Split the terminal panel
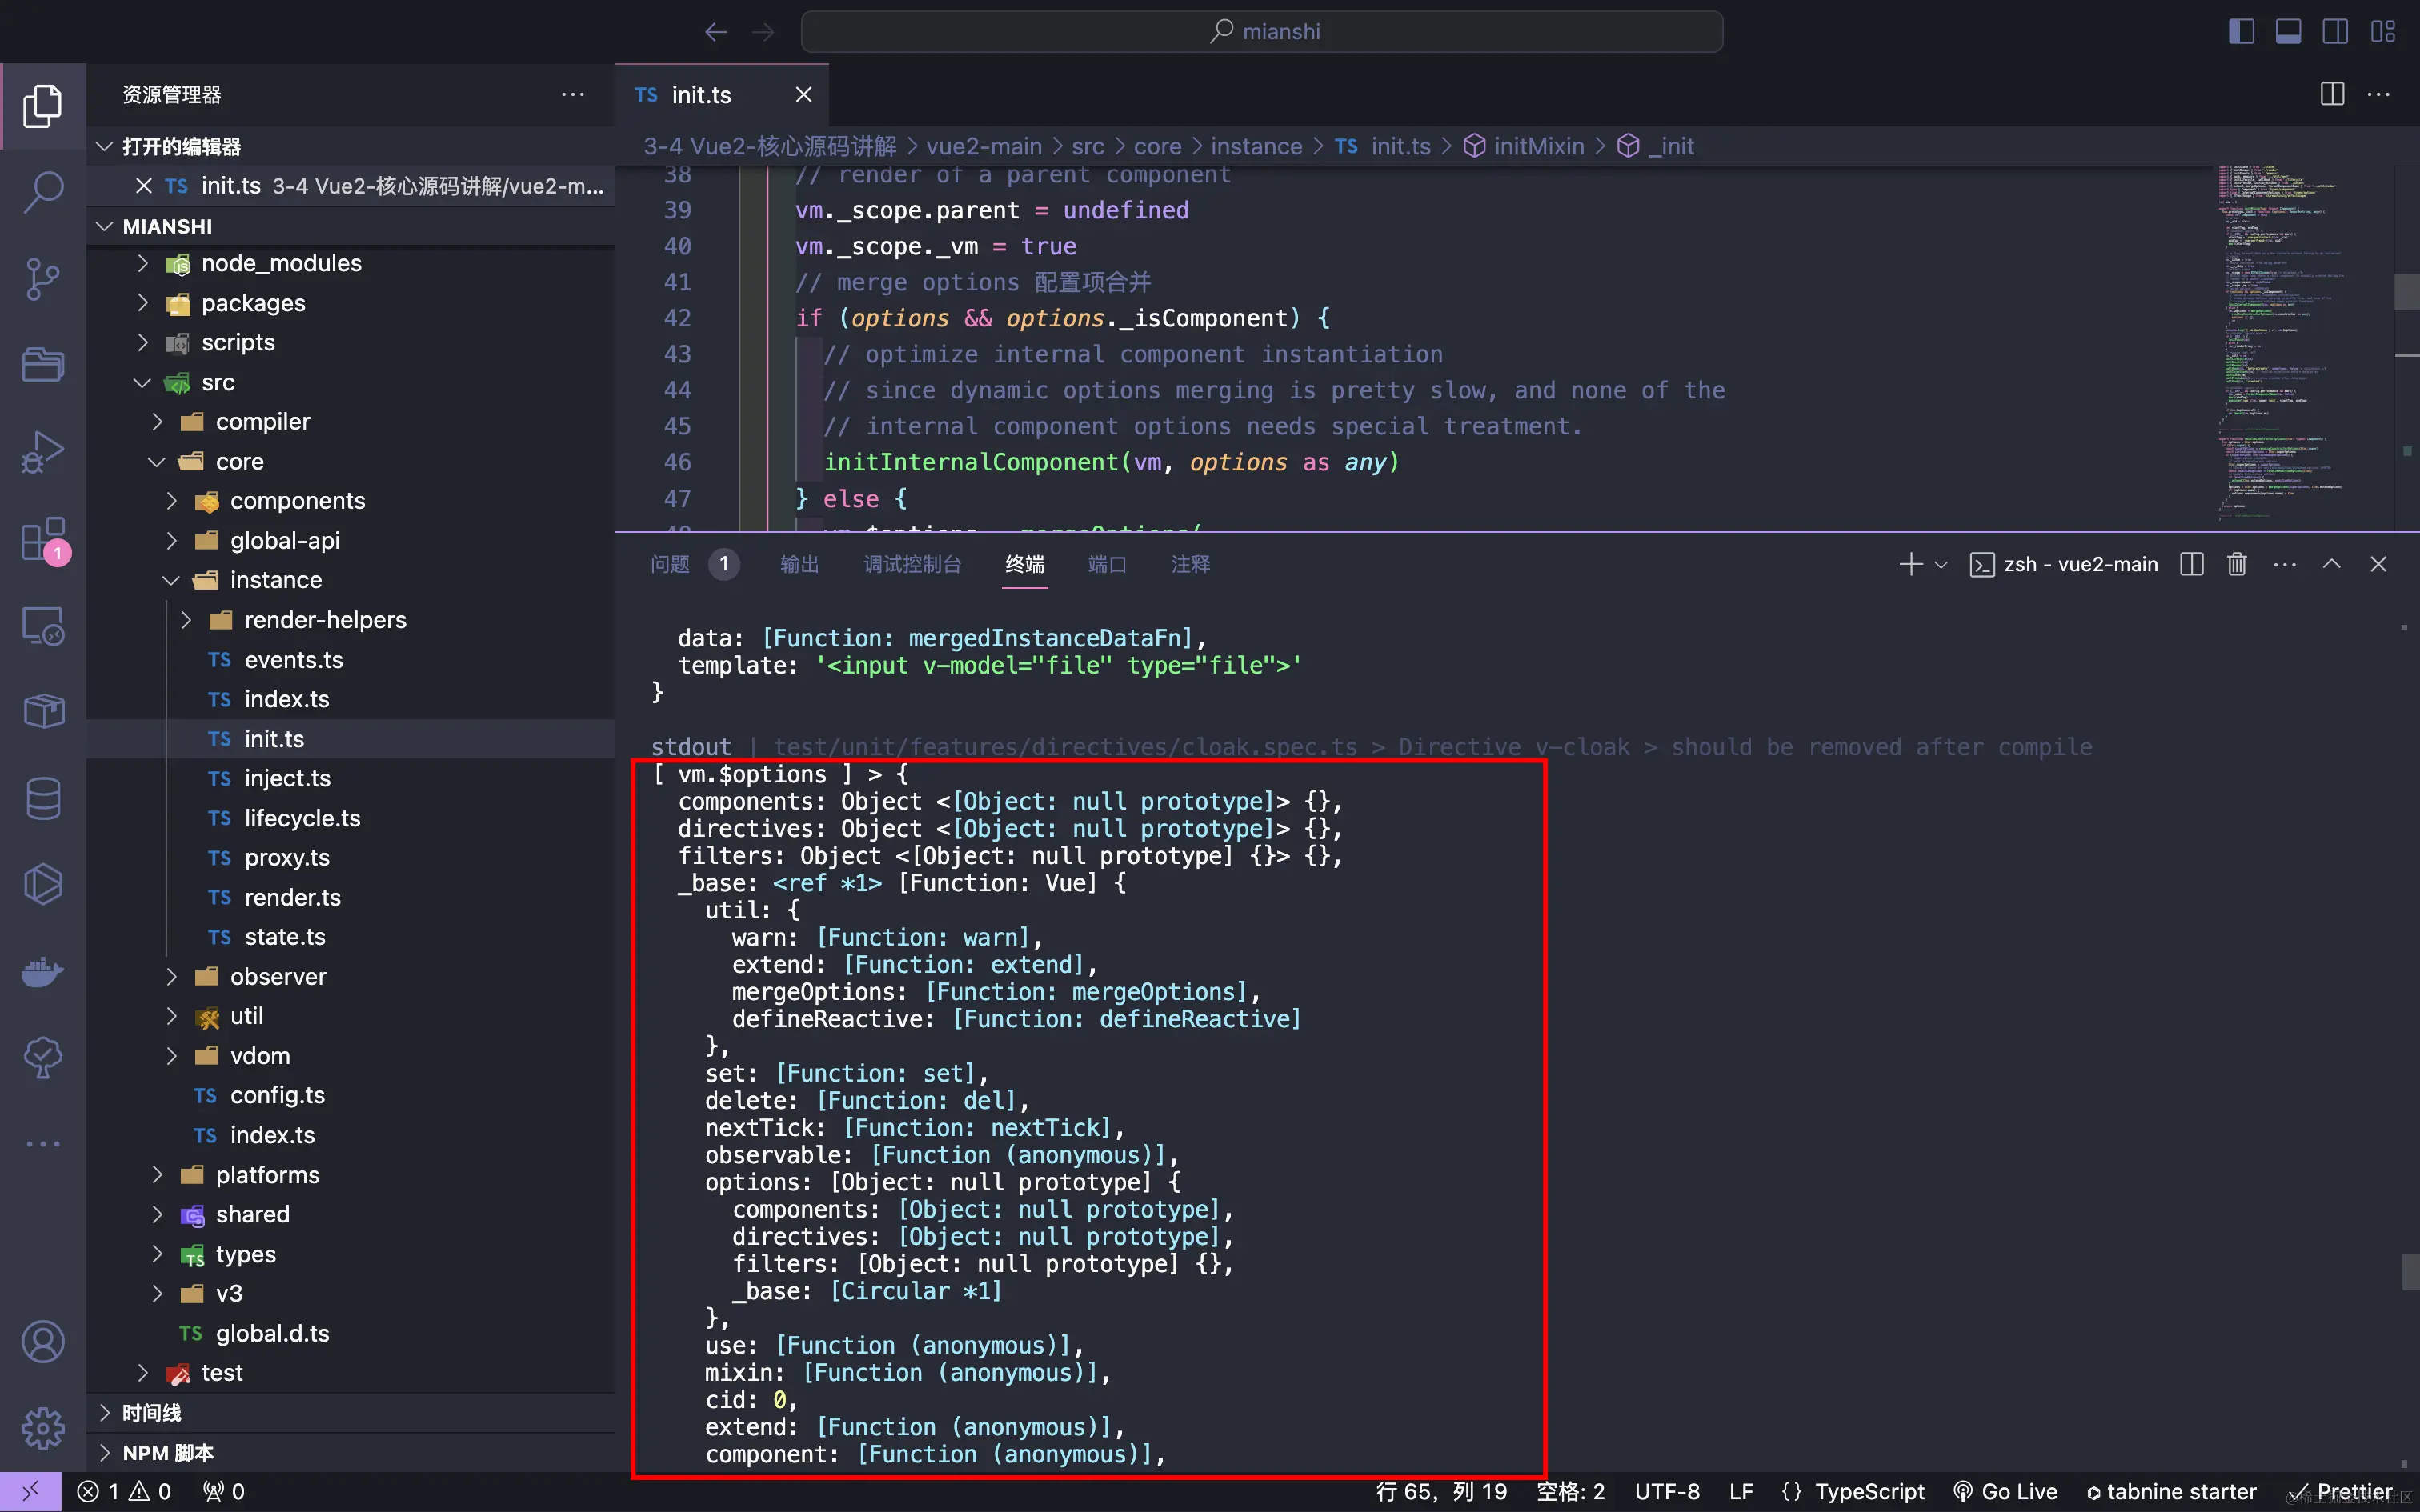The height and width of the screenshot is (1512, 2420). pyautogui.click(x=2191, y=564)
